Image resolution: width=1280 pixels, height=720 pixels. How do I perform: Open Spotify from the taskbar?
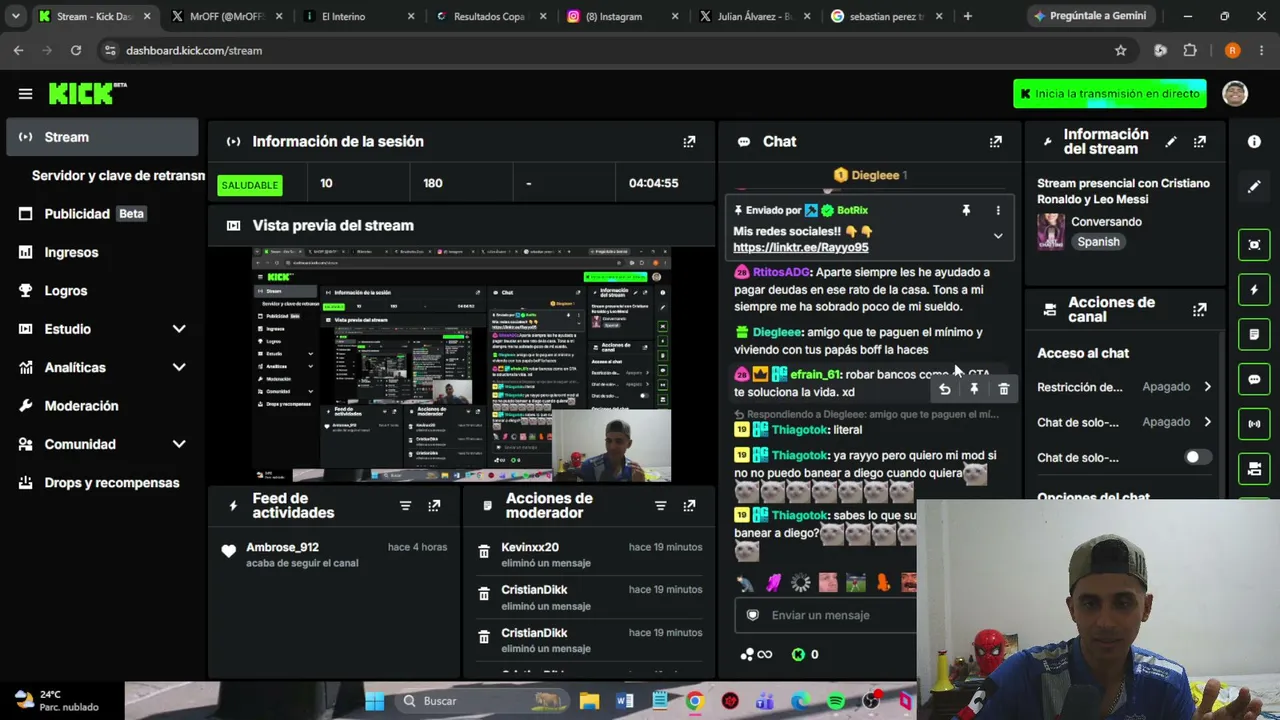coord(836,701)
